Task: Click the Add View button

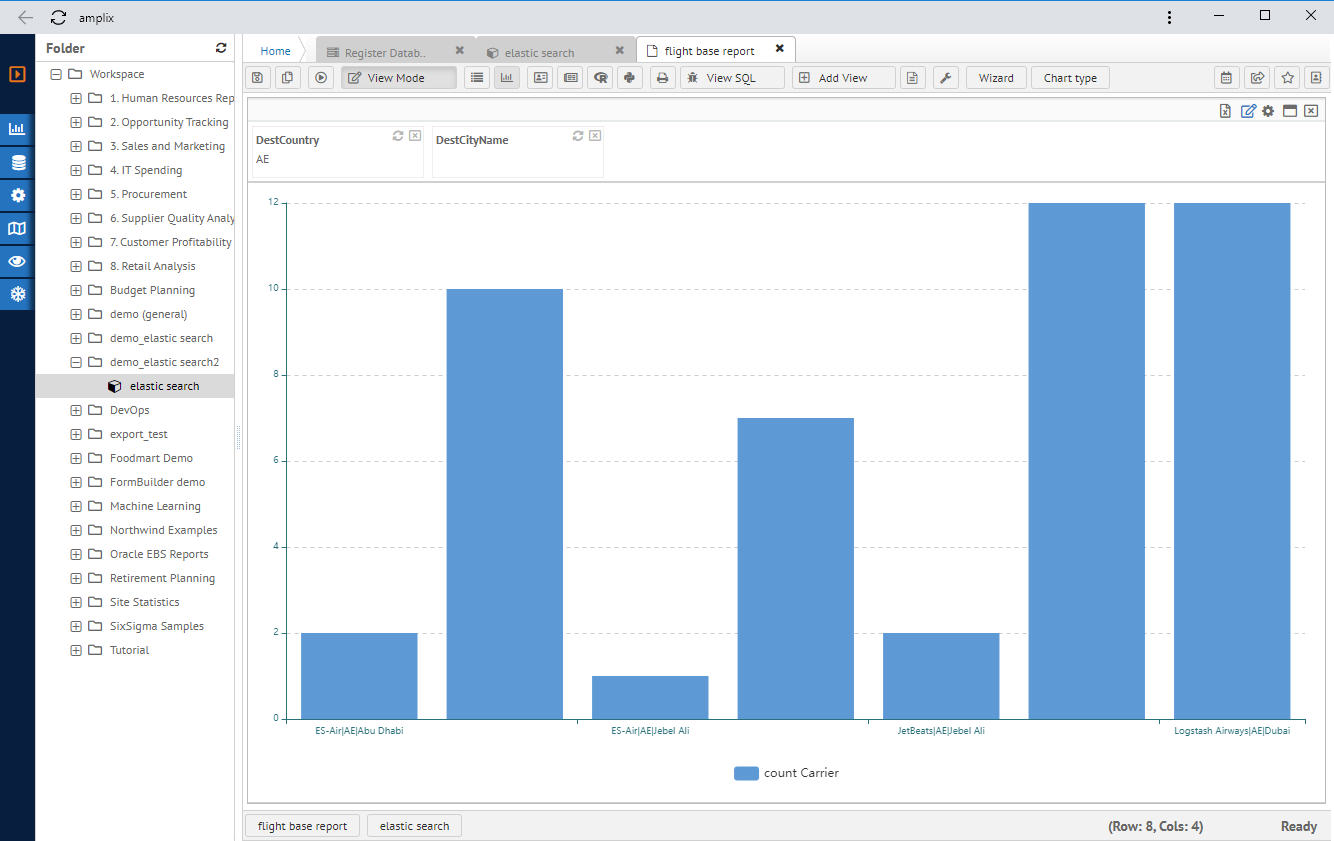Action: (843, 78)
